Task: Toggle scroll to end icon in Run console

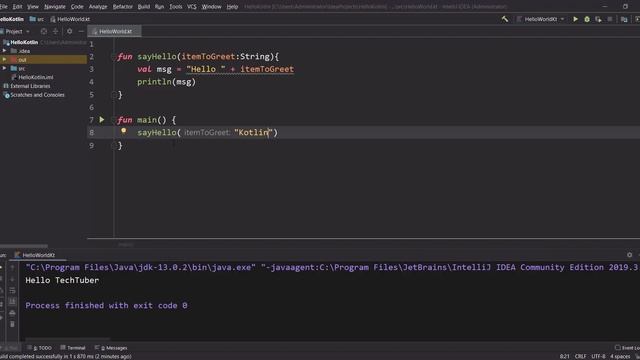Action: click(12, 302)
